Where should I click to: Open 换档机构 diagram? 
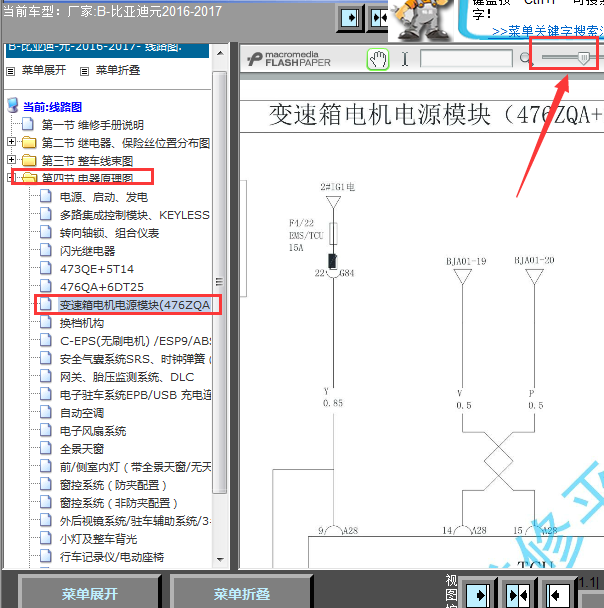click(x=82, y=323)
